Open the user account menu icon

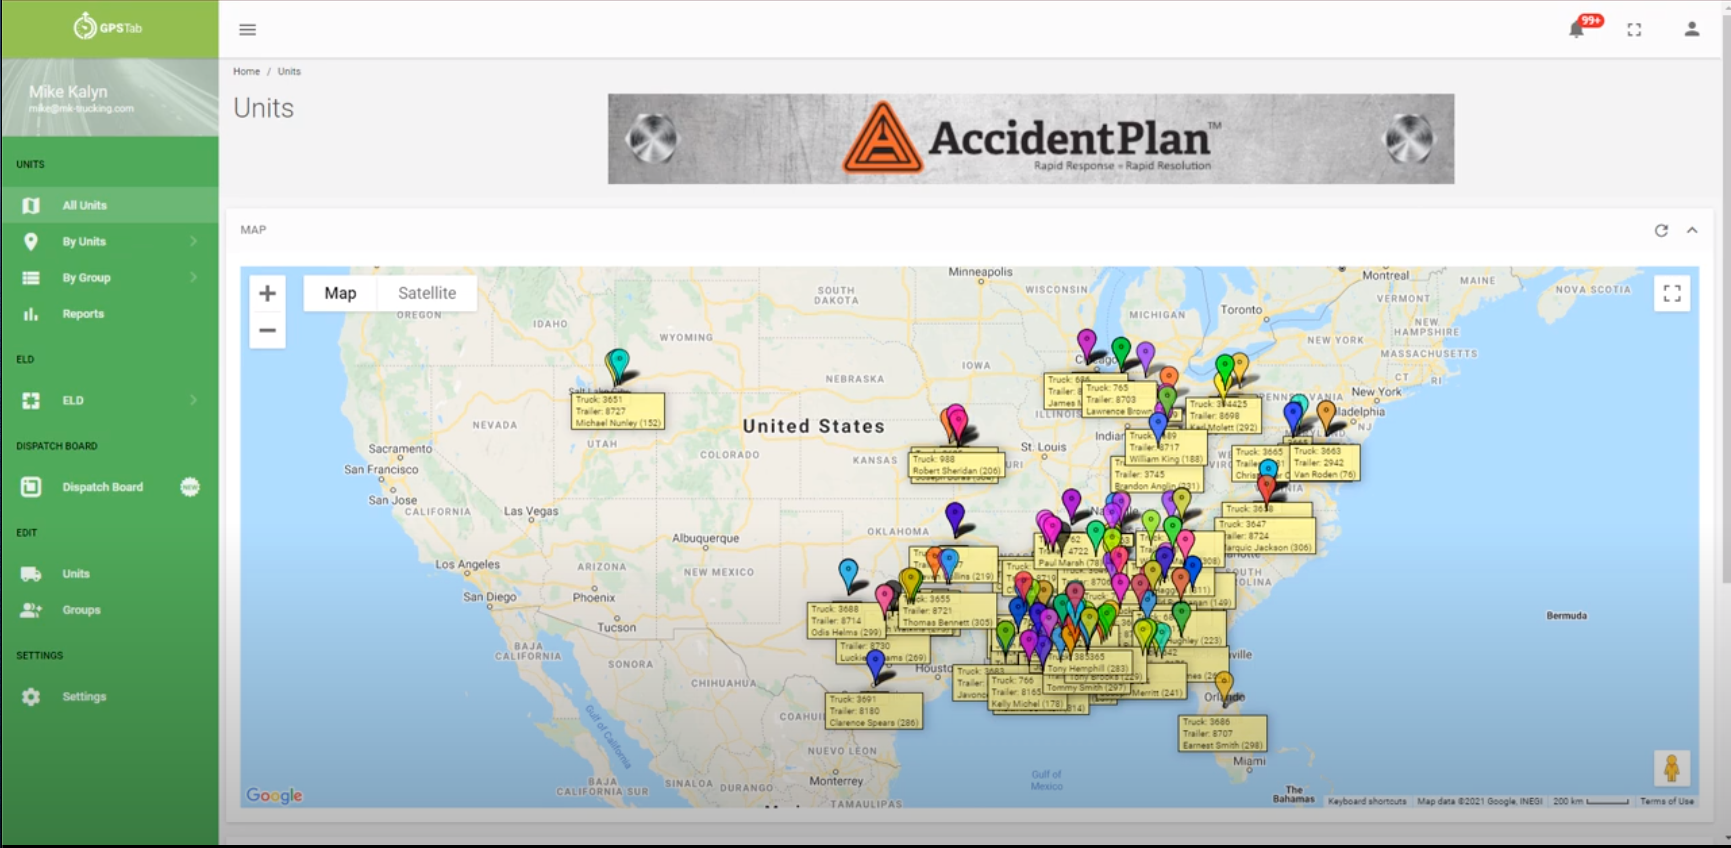pyautogui.click(x=1692, y=29)
